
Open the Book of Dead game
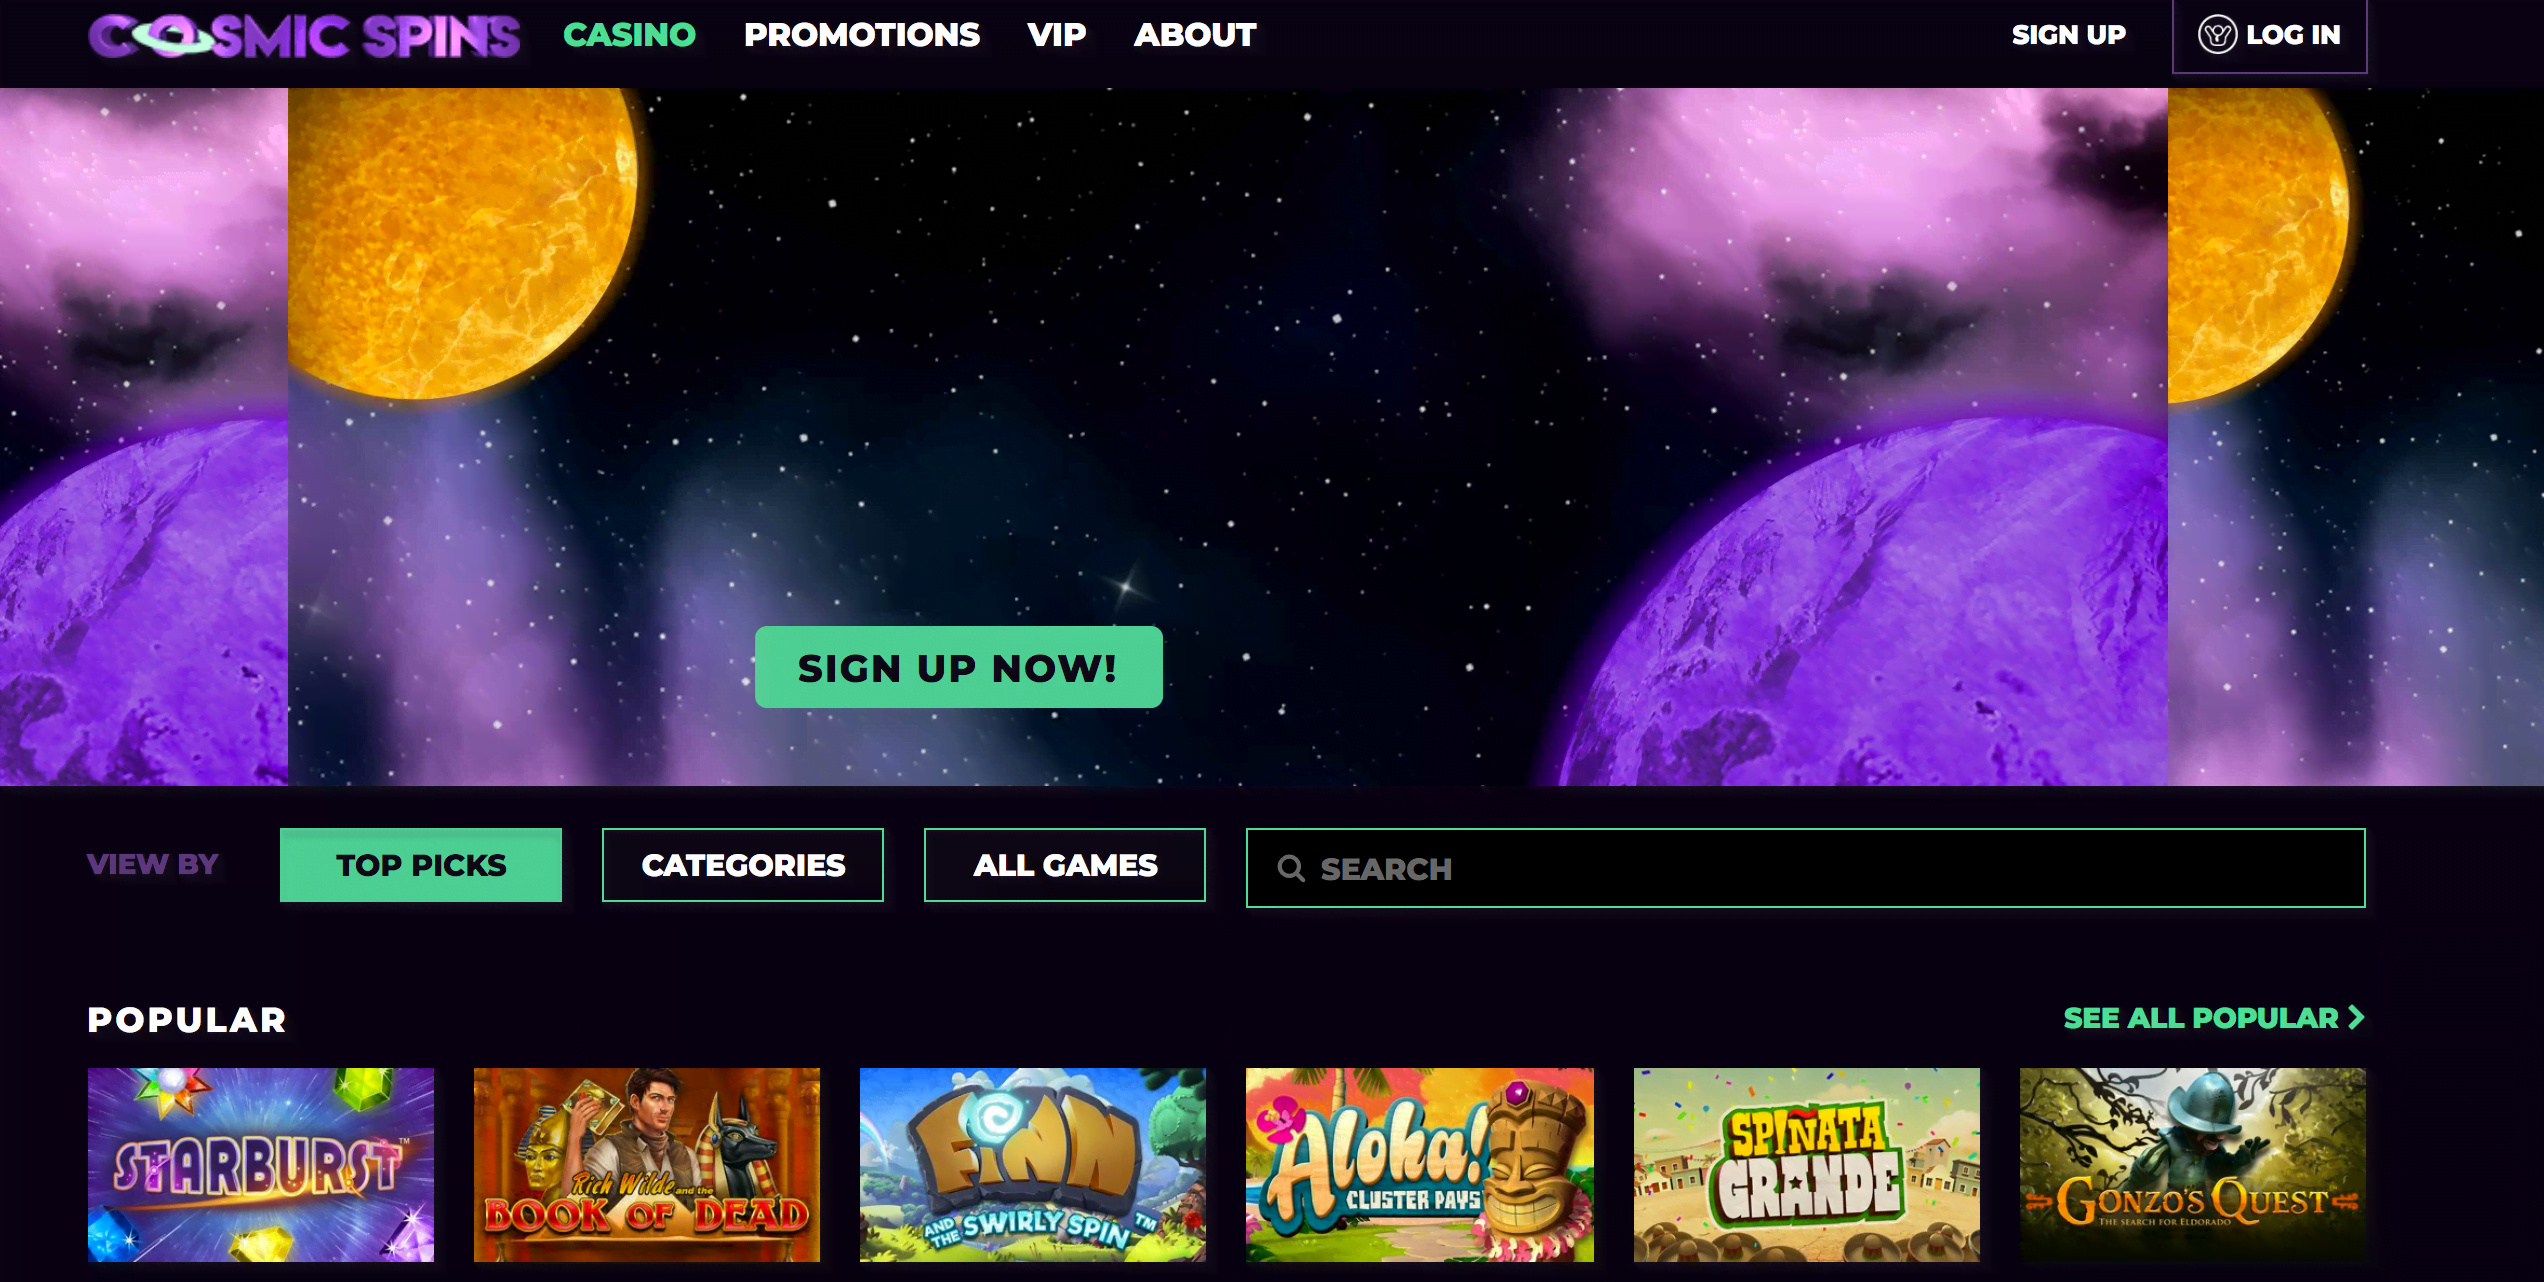pos(647,1165)
